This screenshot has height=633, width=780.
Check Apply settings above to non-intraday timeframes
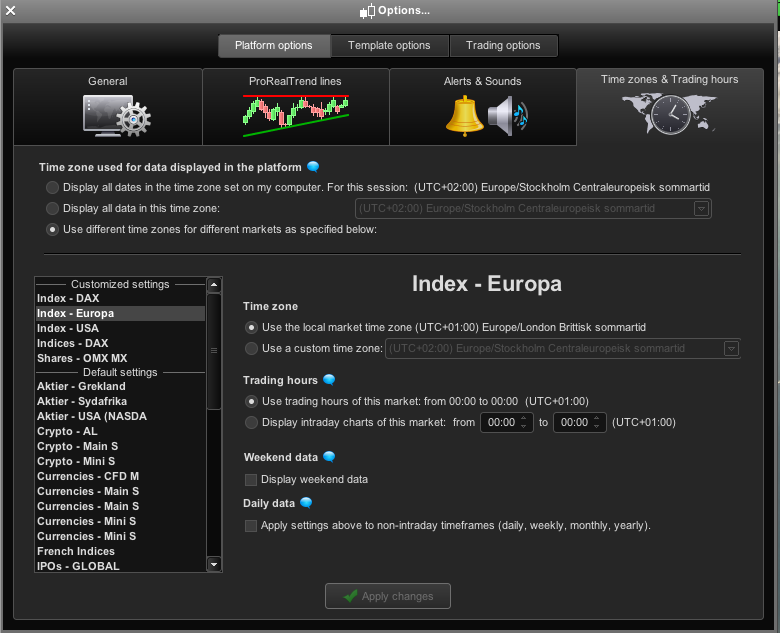[251, 526]
